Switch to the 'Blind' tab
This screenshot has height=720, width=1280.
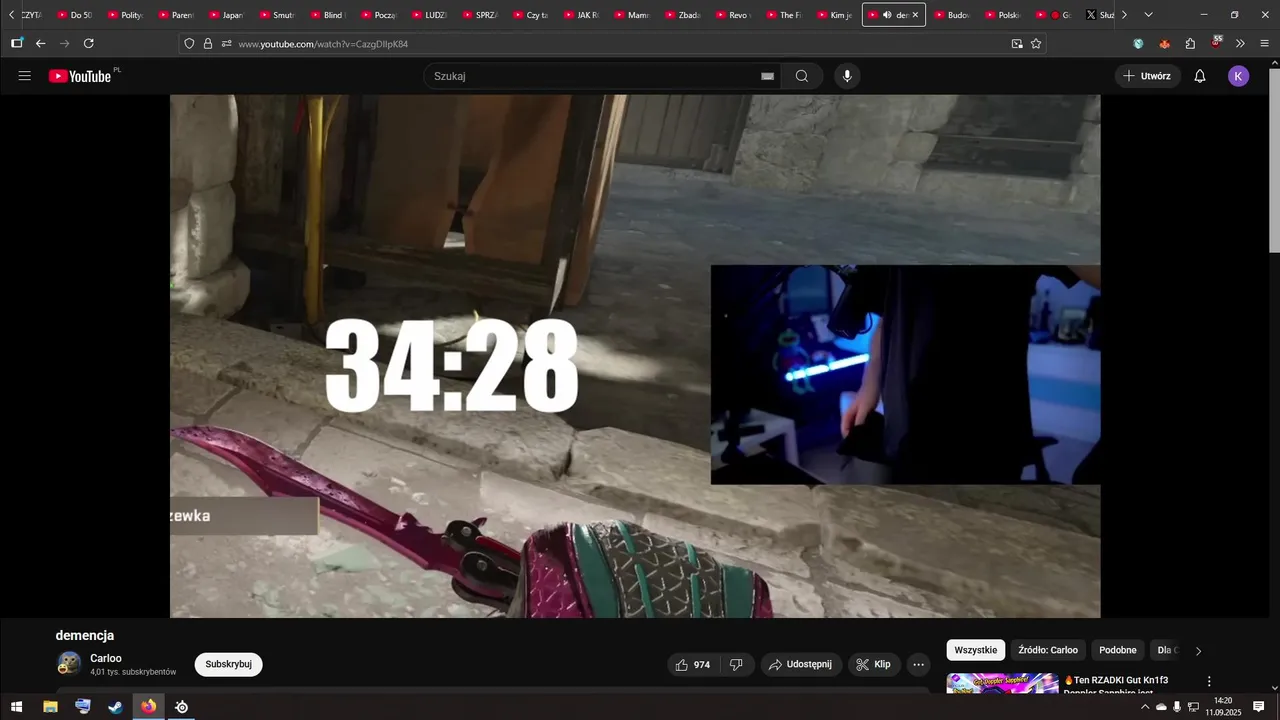[x=327, y=15]
